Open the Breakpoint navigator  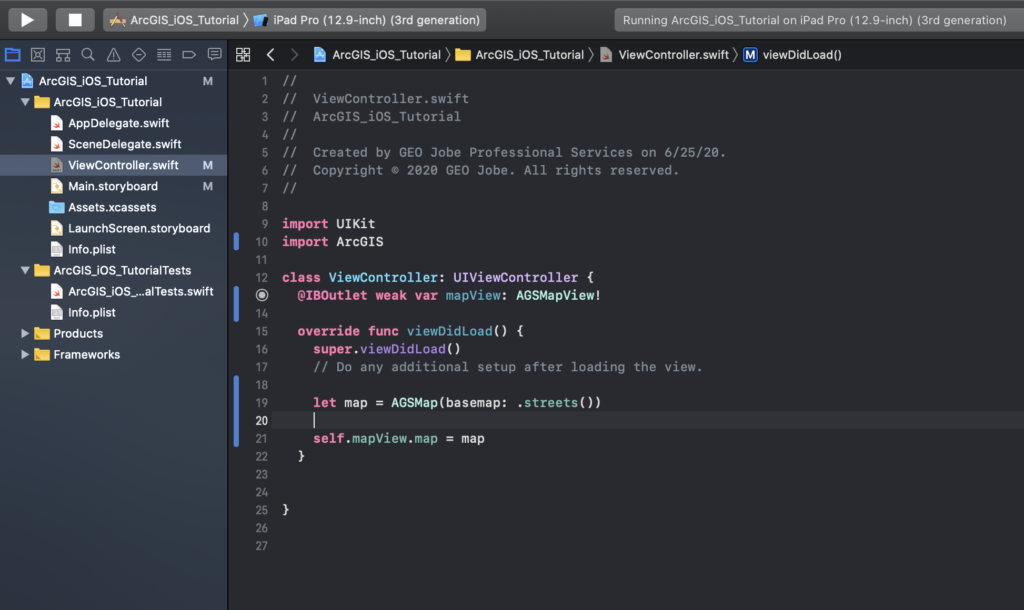(189, 55)
